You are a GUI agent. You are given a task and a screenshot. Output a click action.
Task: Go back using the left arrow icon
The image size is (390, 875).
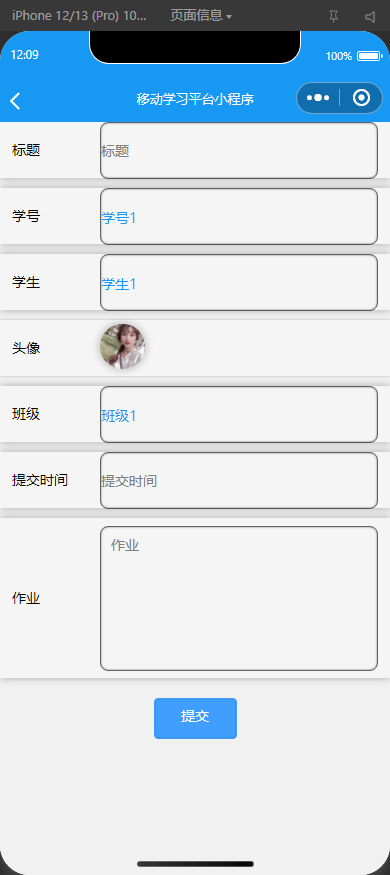point(15,101)
